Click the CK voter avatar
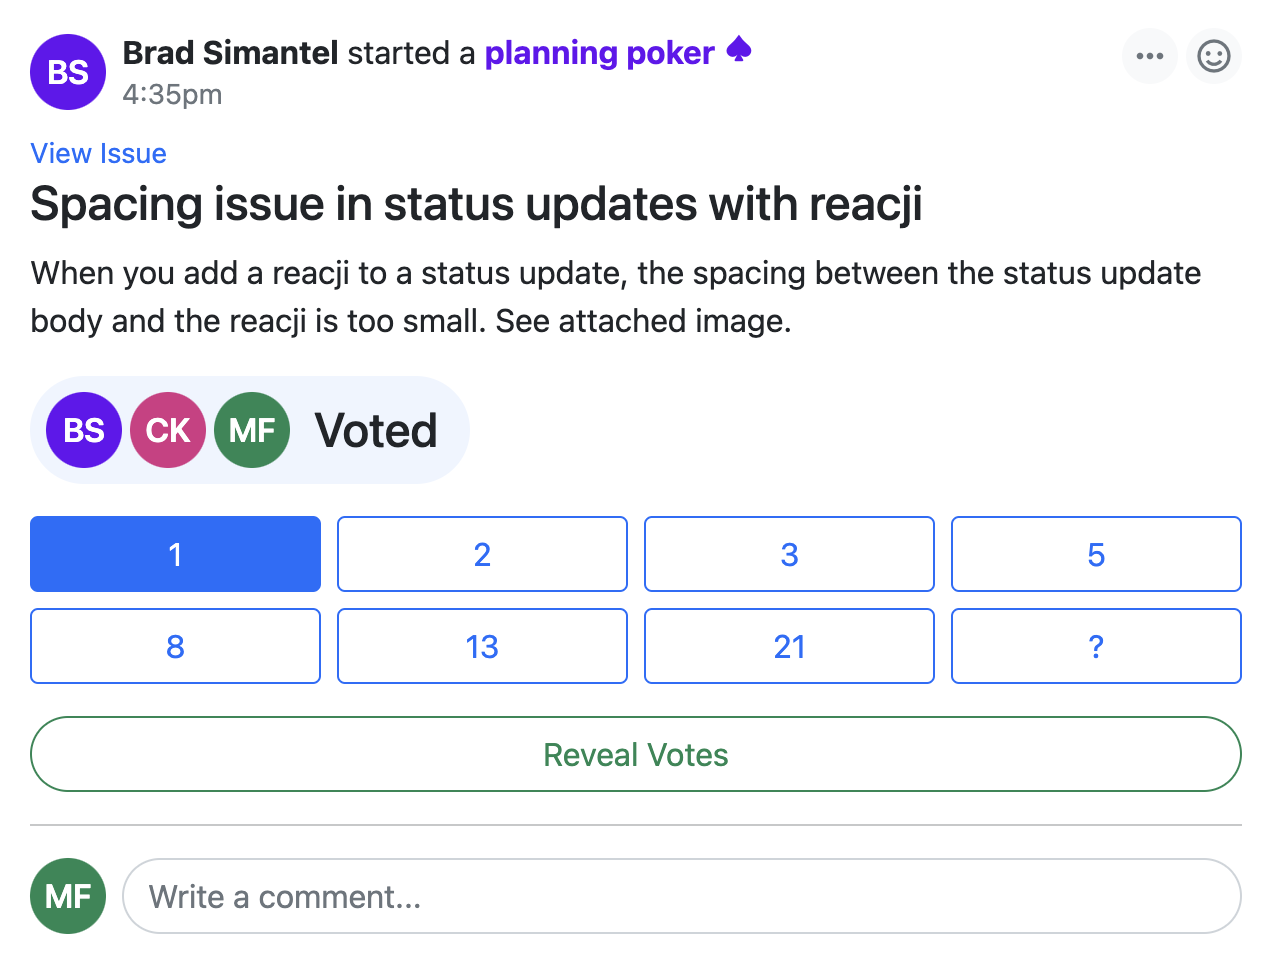This screenshot has width=1272, height=964. [x=168, y=430]
